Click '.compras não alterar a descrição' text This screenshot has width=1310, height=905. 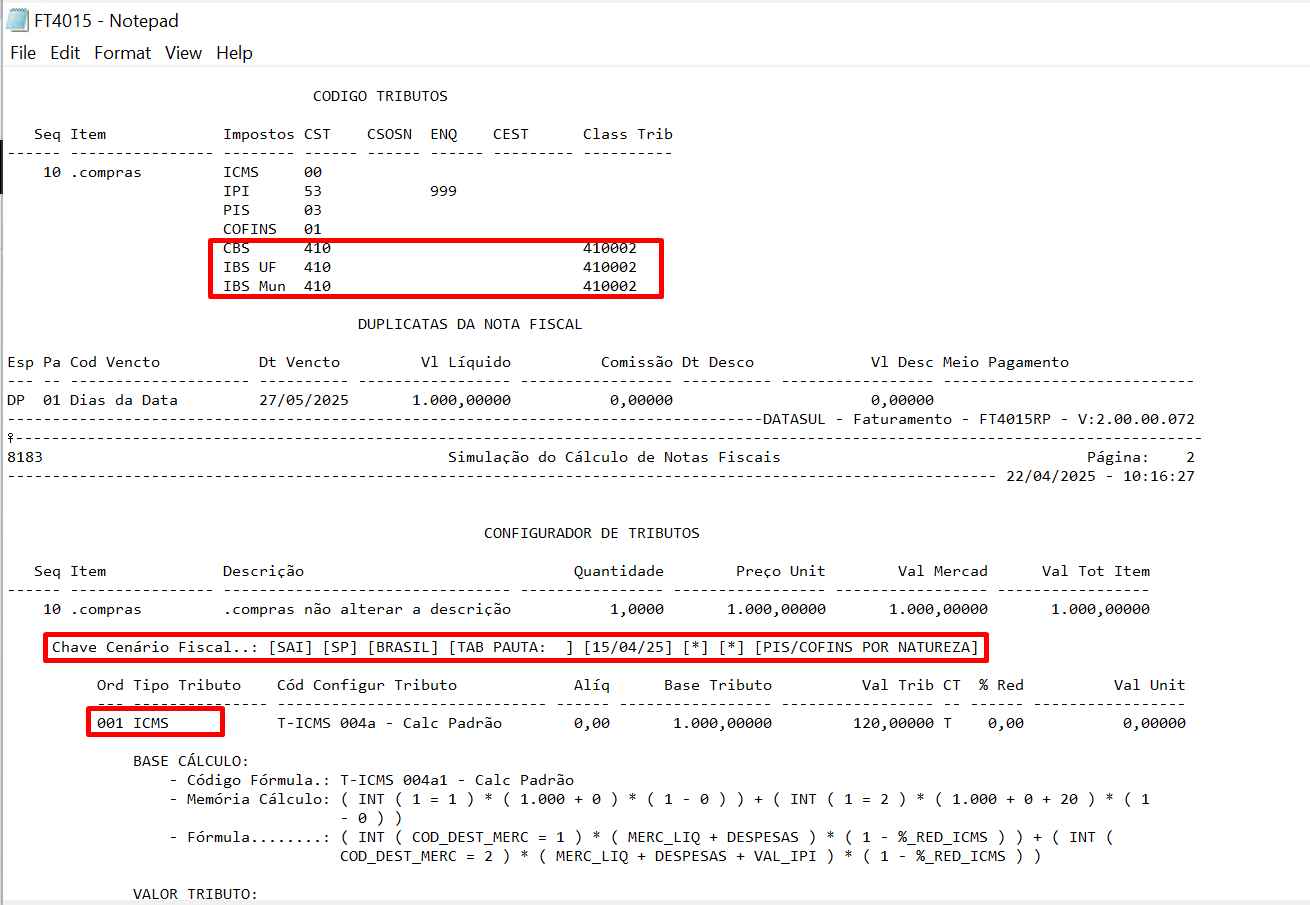point(367,609)
